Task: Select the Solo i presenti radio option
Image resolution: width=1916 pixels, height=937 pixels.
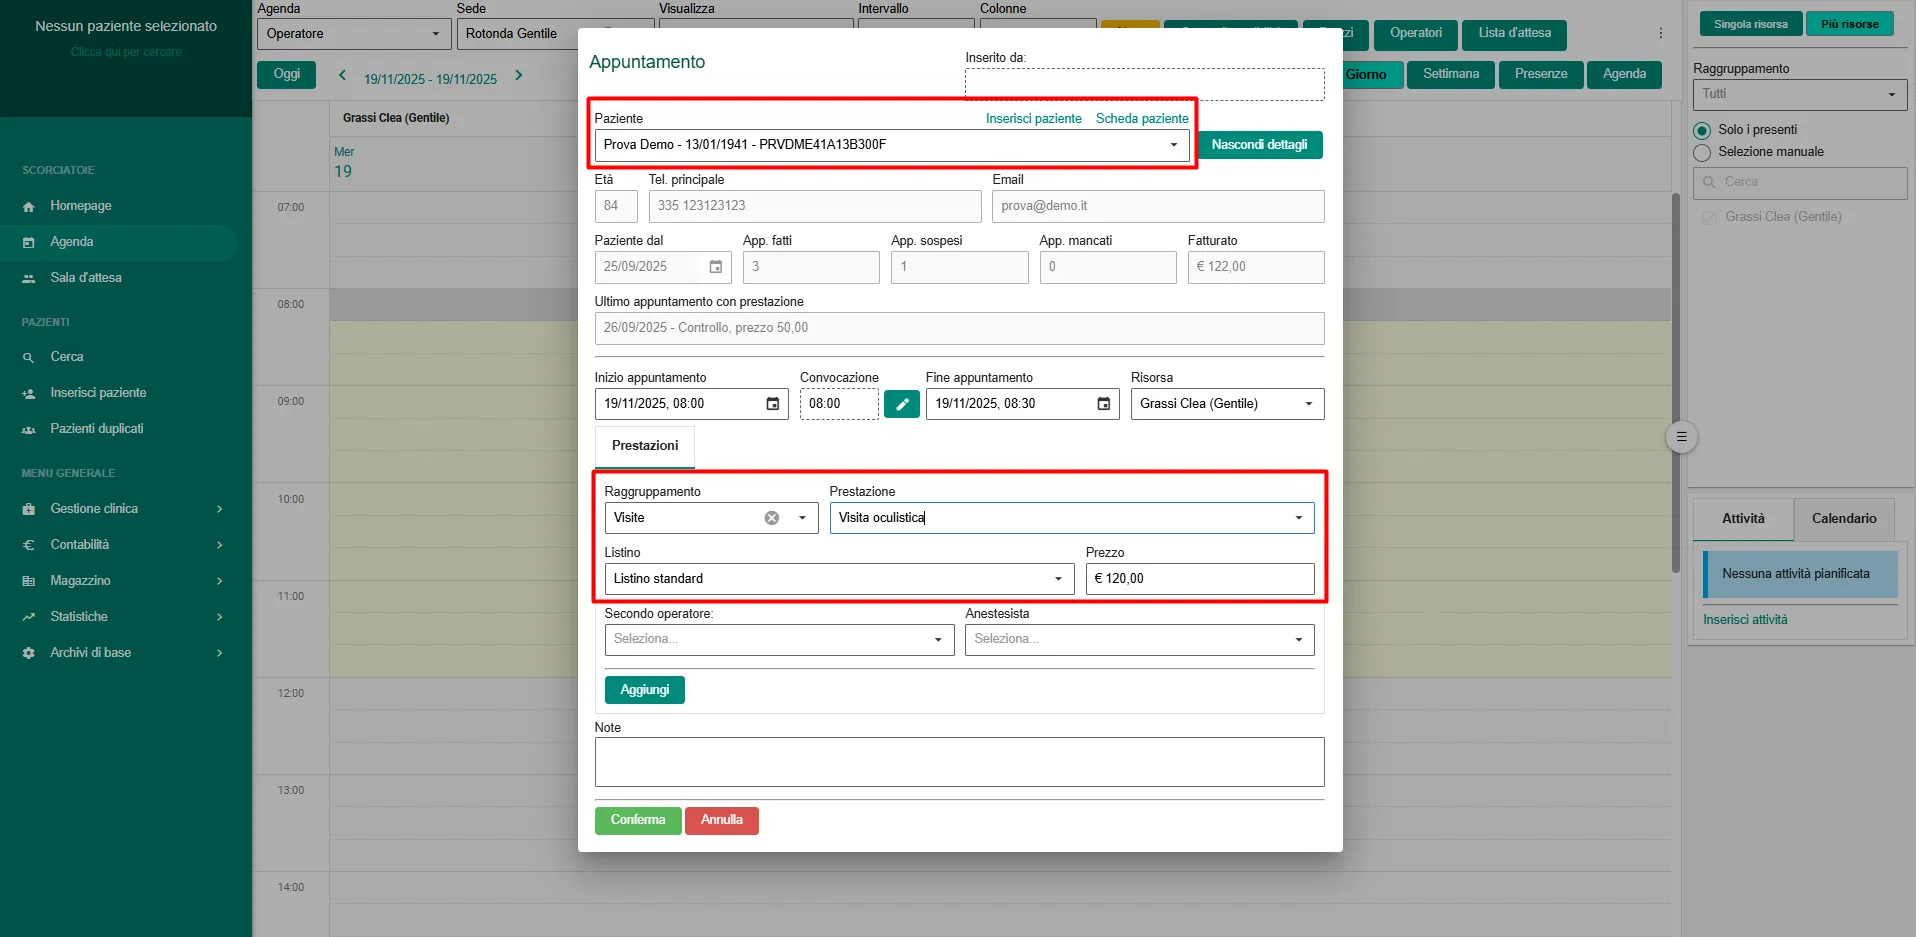Action: tap(1702, 131)
